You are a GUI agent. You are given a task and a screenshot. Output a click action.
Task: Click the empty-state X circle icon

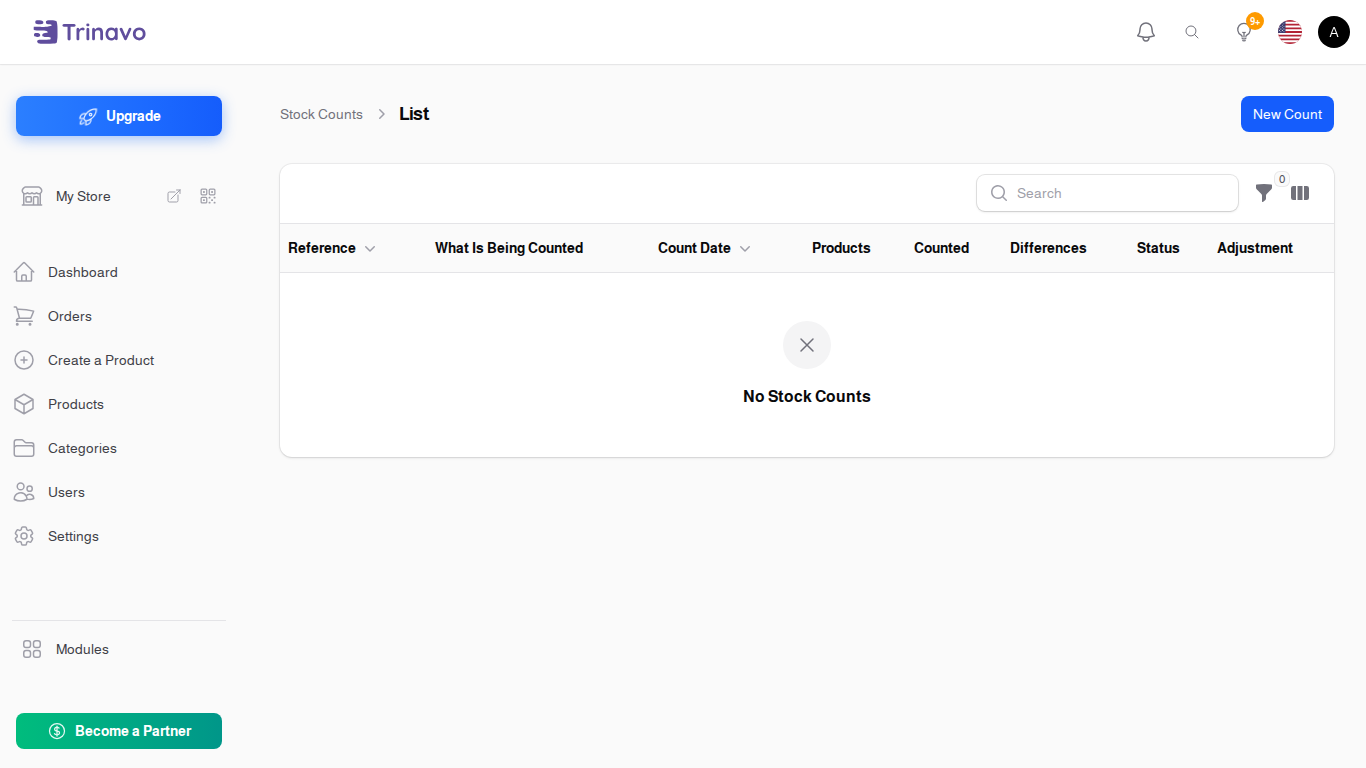(807, 345)
